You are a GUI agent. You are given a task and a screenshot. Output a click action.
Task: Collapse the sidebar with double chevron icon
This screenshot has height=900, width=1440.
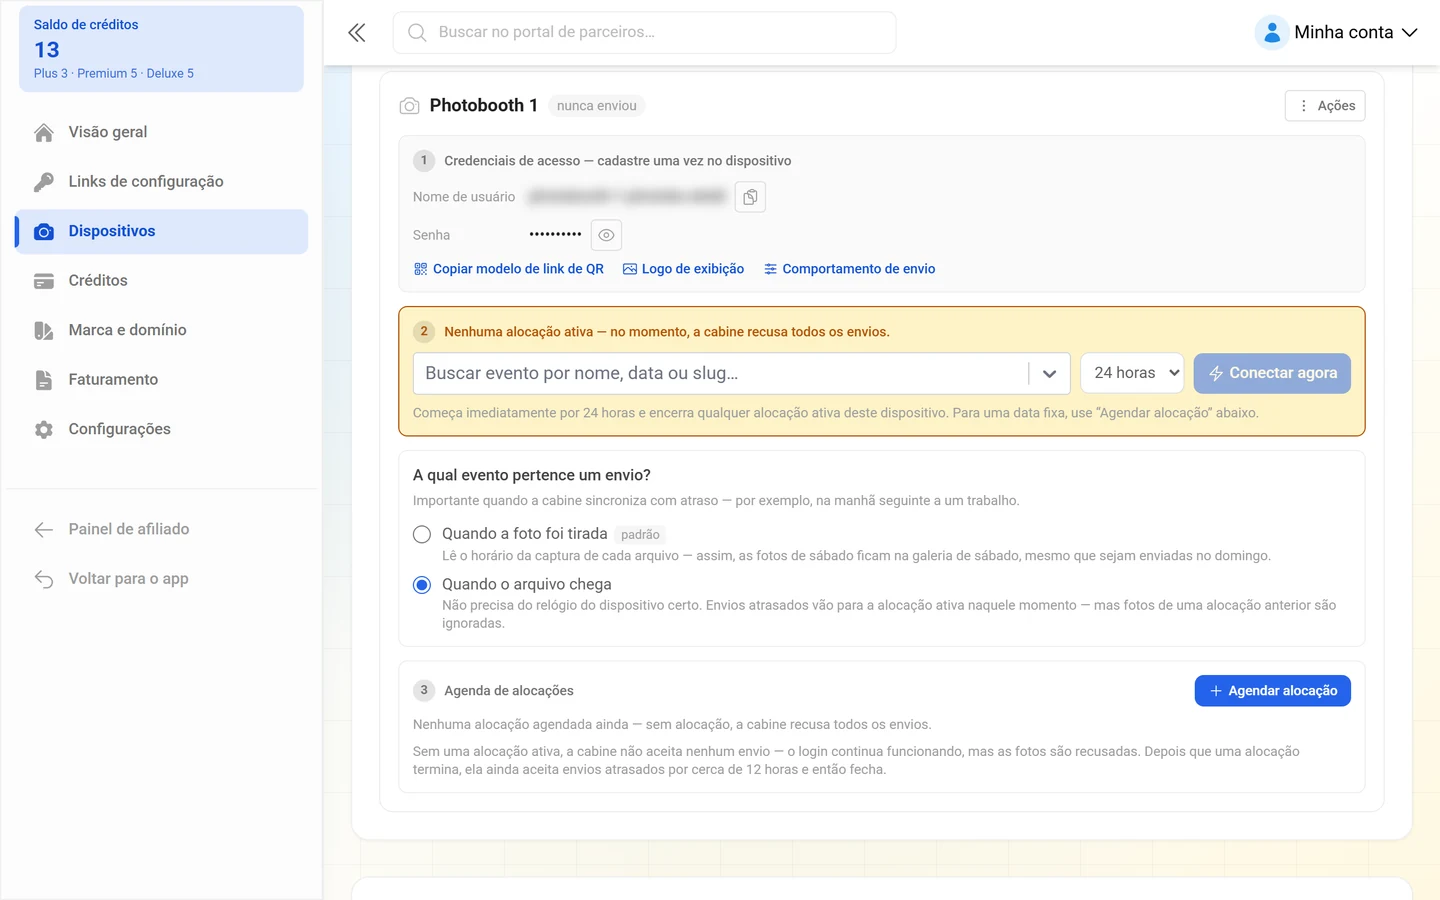point(357,33)
